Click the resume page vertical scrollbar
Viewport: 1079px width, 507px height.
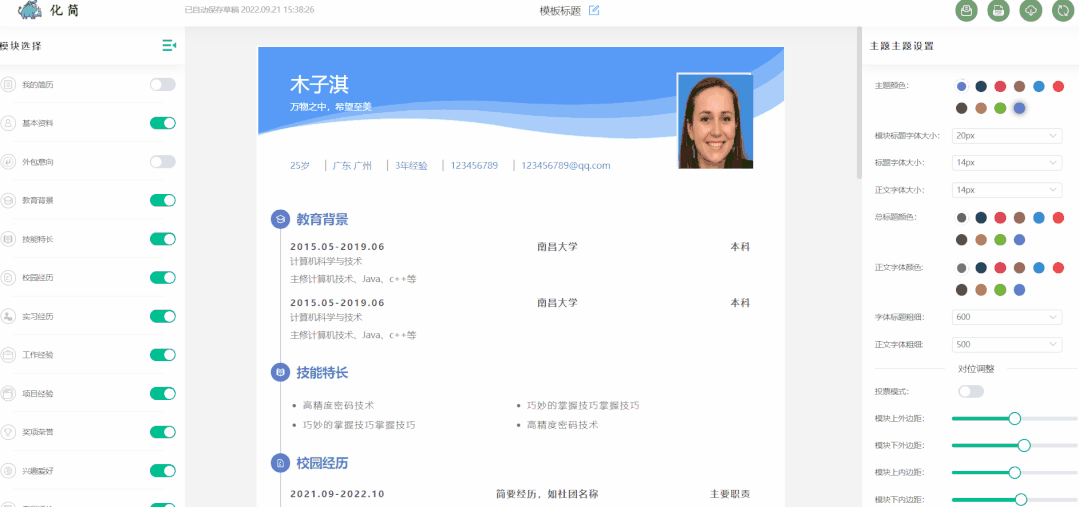[x=859, y=103]
